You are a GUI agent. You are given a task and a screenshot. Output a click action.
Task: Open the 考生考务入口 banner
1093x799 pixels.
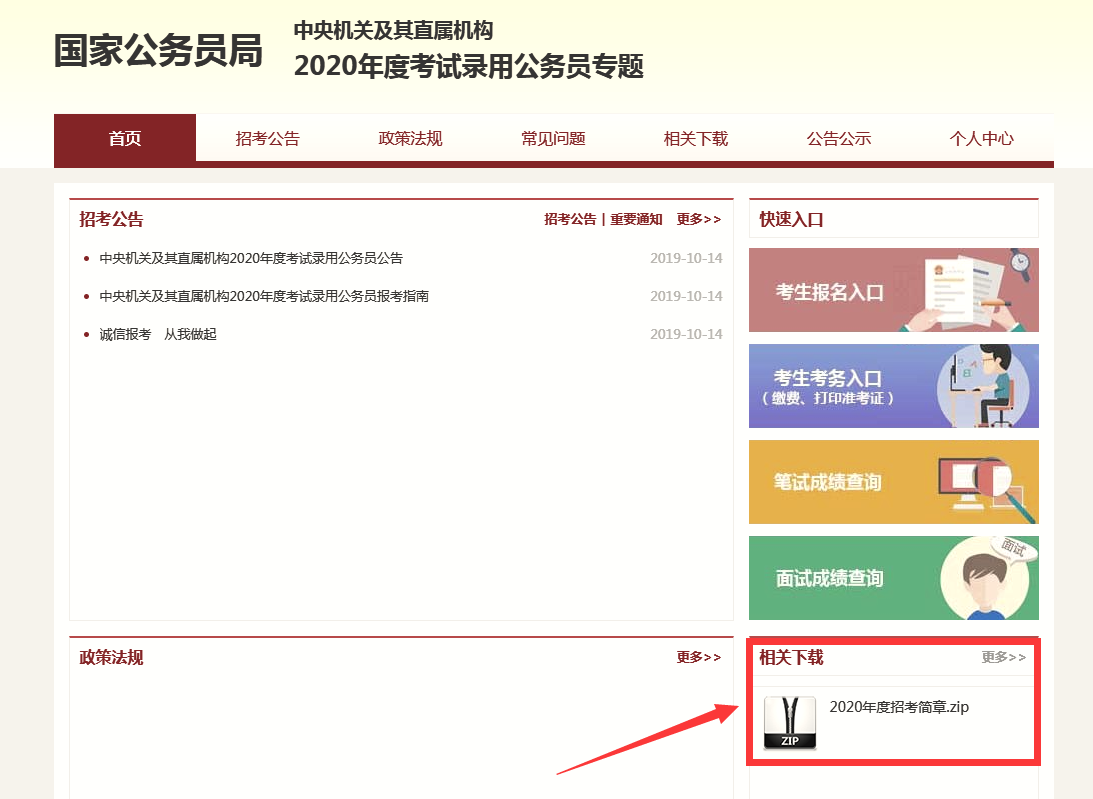coord(893,386)
